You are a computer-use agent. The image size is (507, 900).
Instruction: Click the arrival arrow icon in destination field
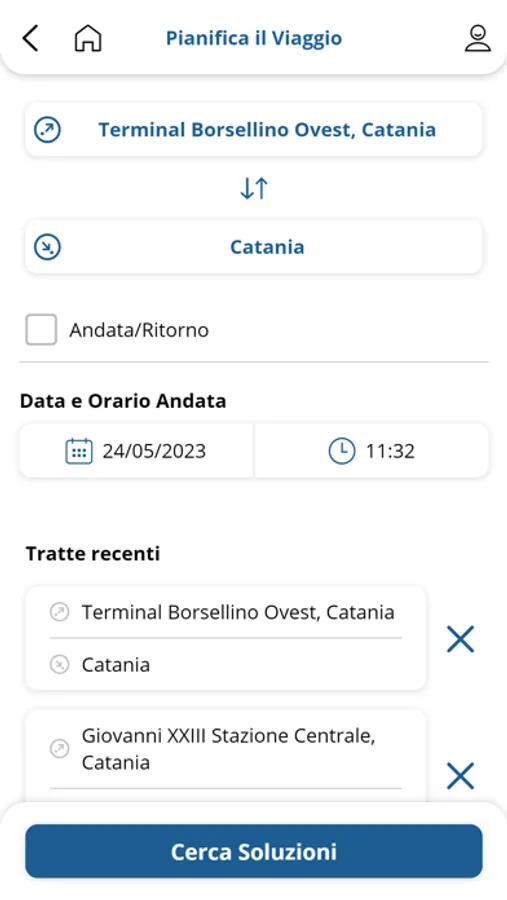pyautogui.click(x=48, y=247)
